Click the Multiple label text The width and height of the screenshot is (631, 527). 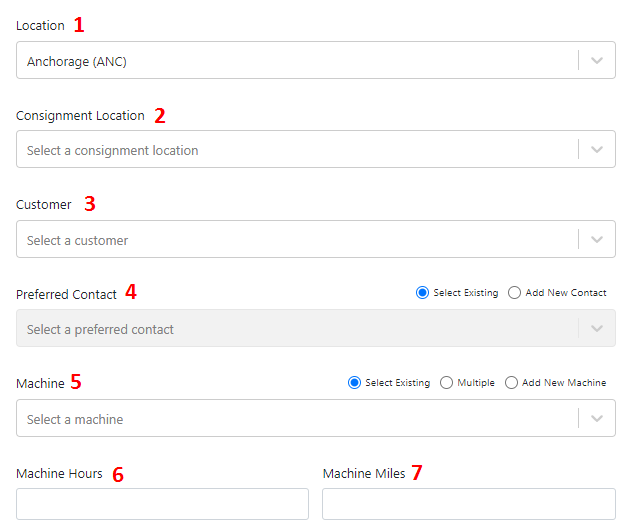point(476,383)
